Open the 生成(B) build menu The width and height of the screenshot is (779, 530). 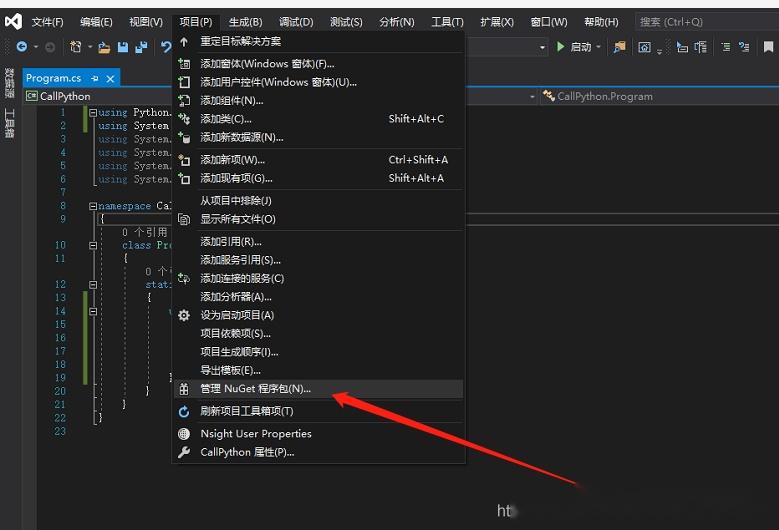point(245,22)
